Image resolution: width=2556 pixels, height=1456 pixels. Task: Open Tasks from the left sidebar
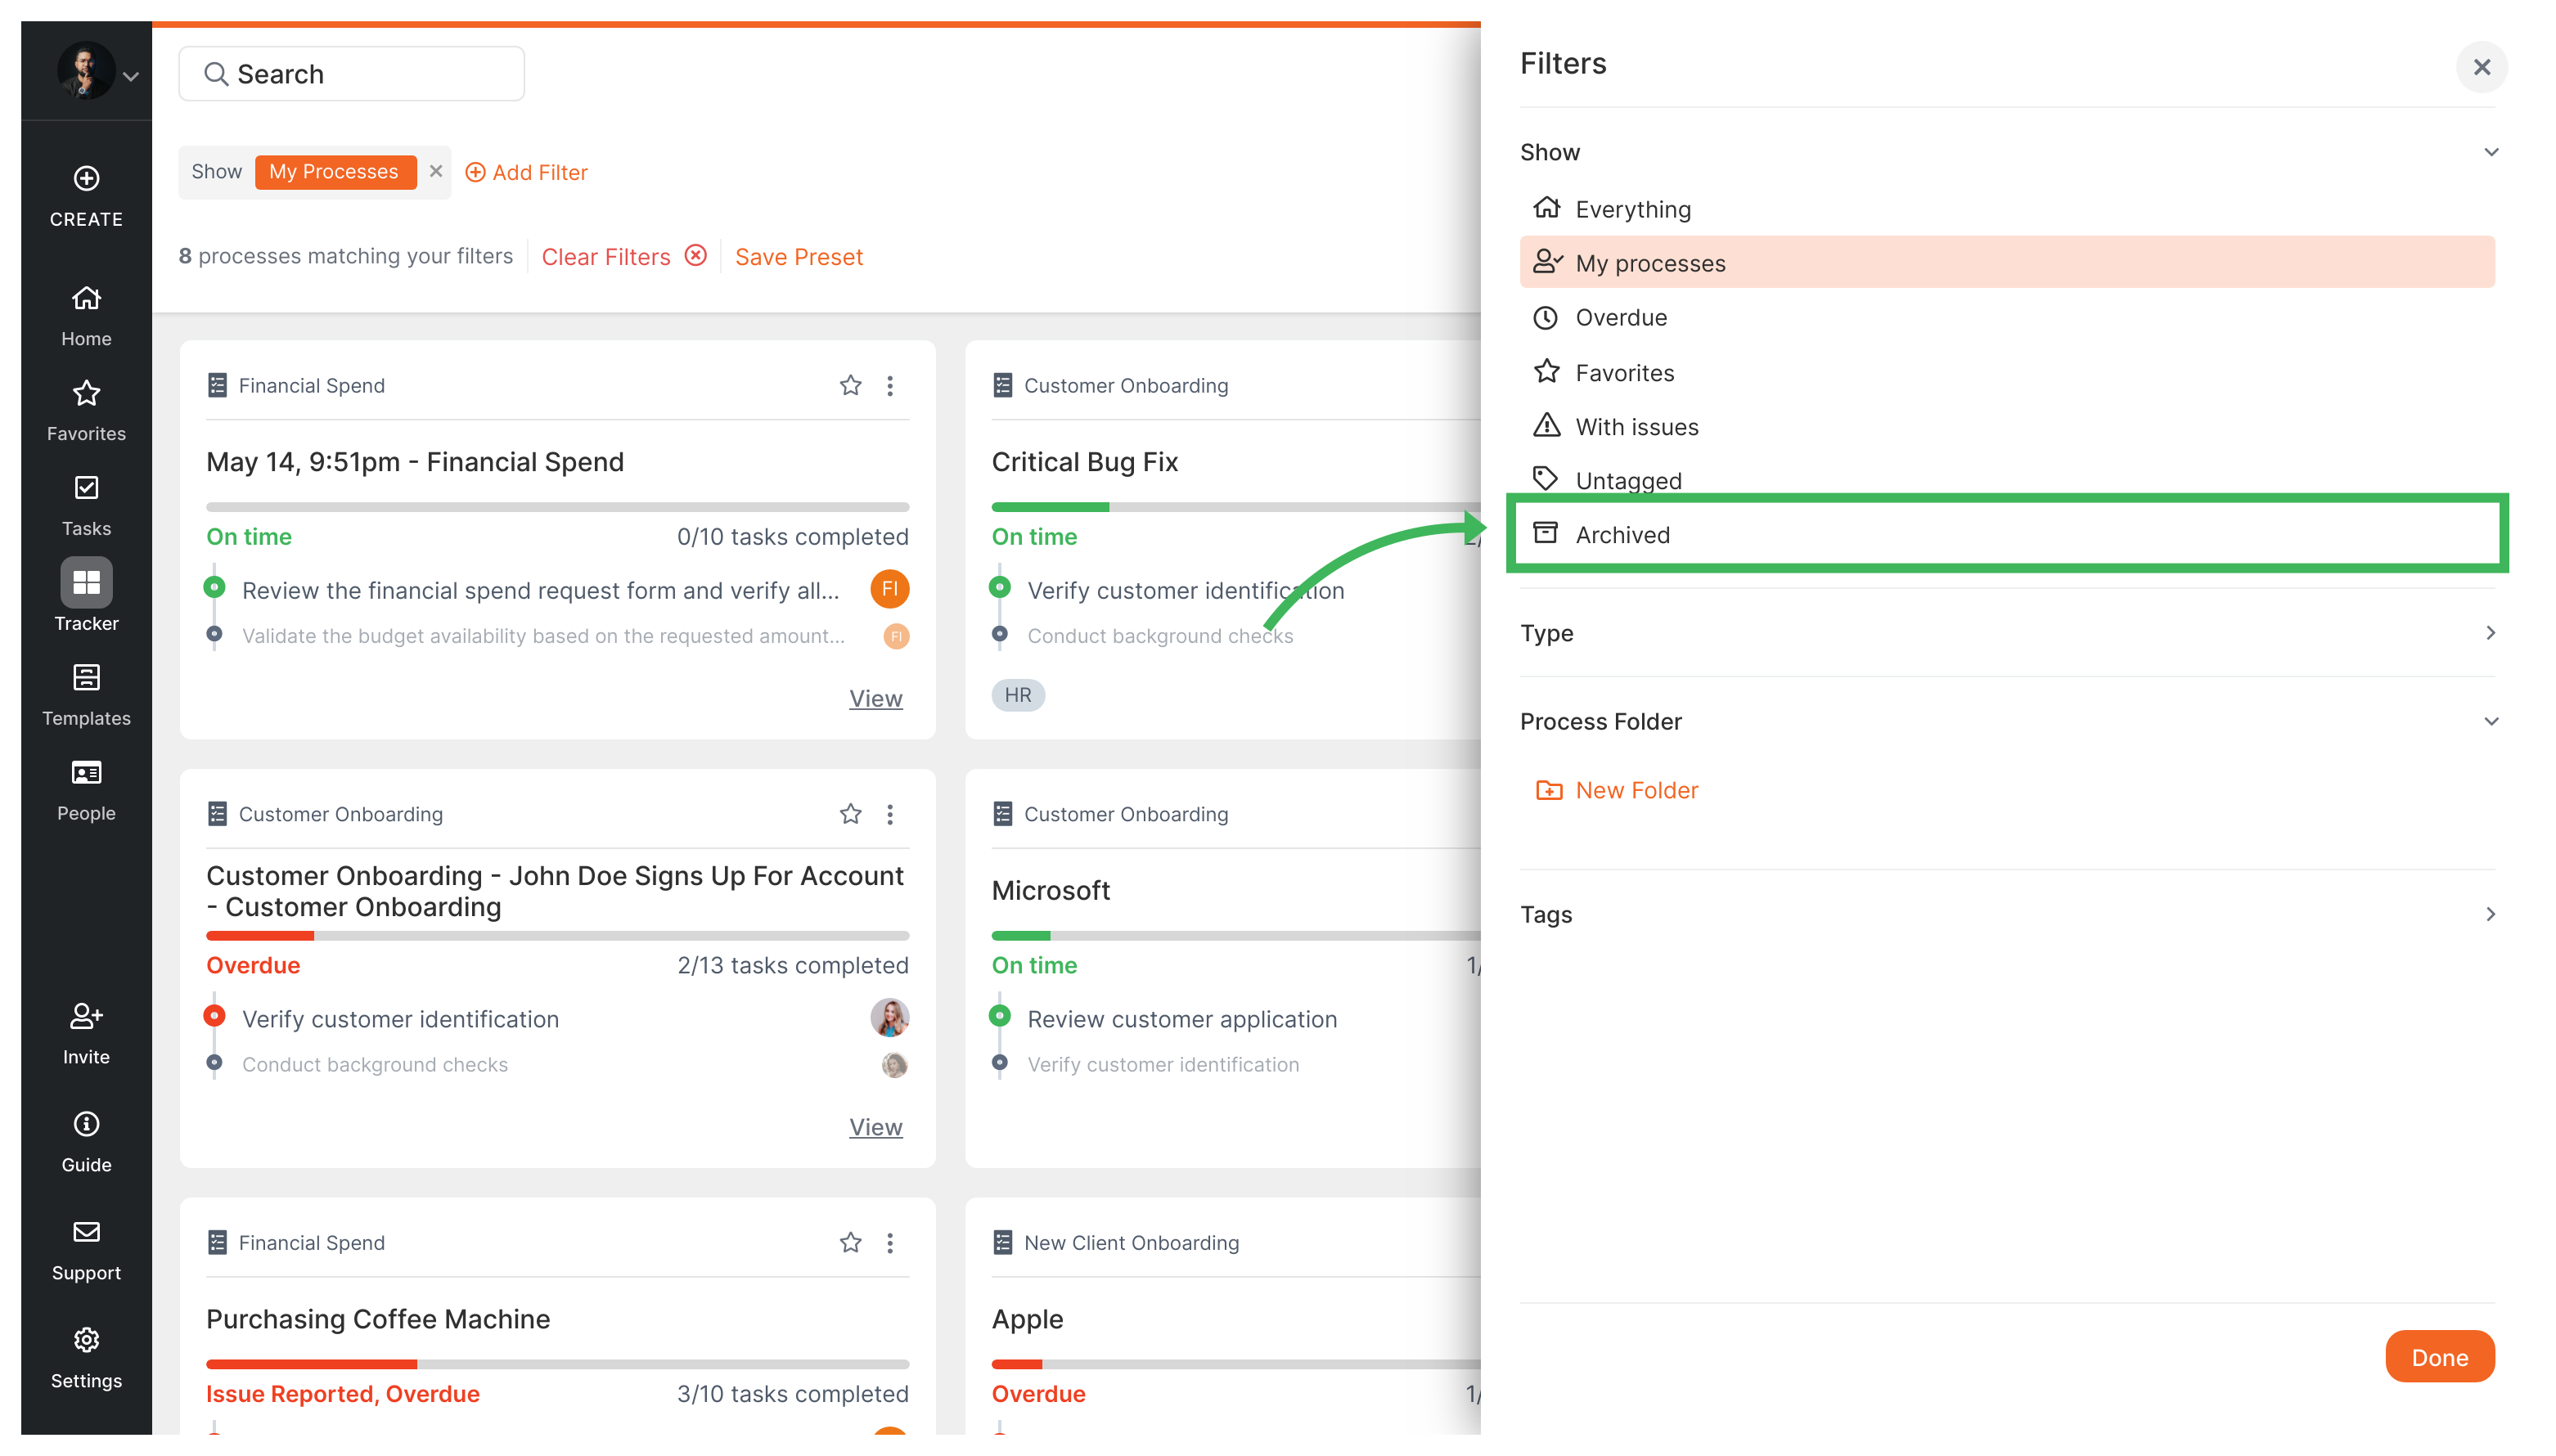click(86, 488)
